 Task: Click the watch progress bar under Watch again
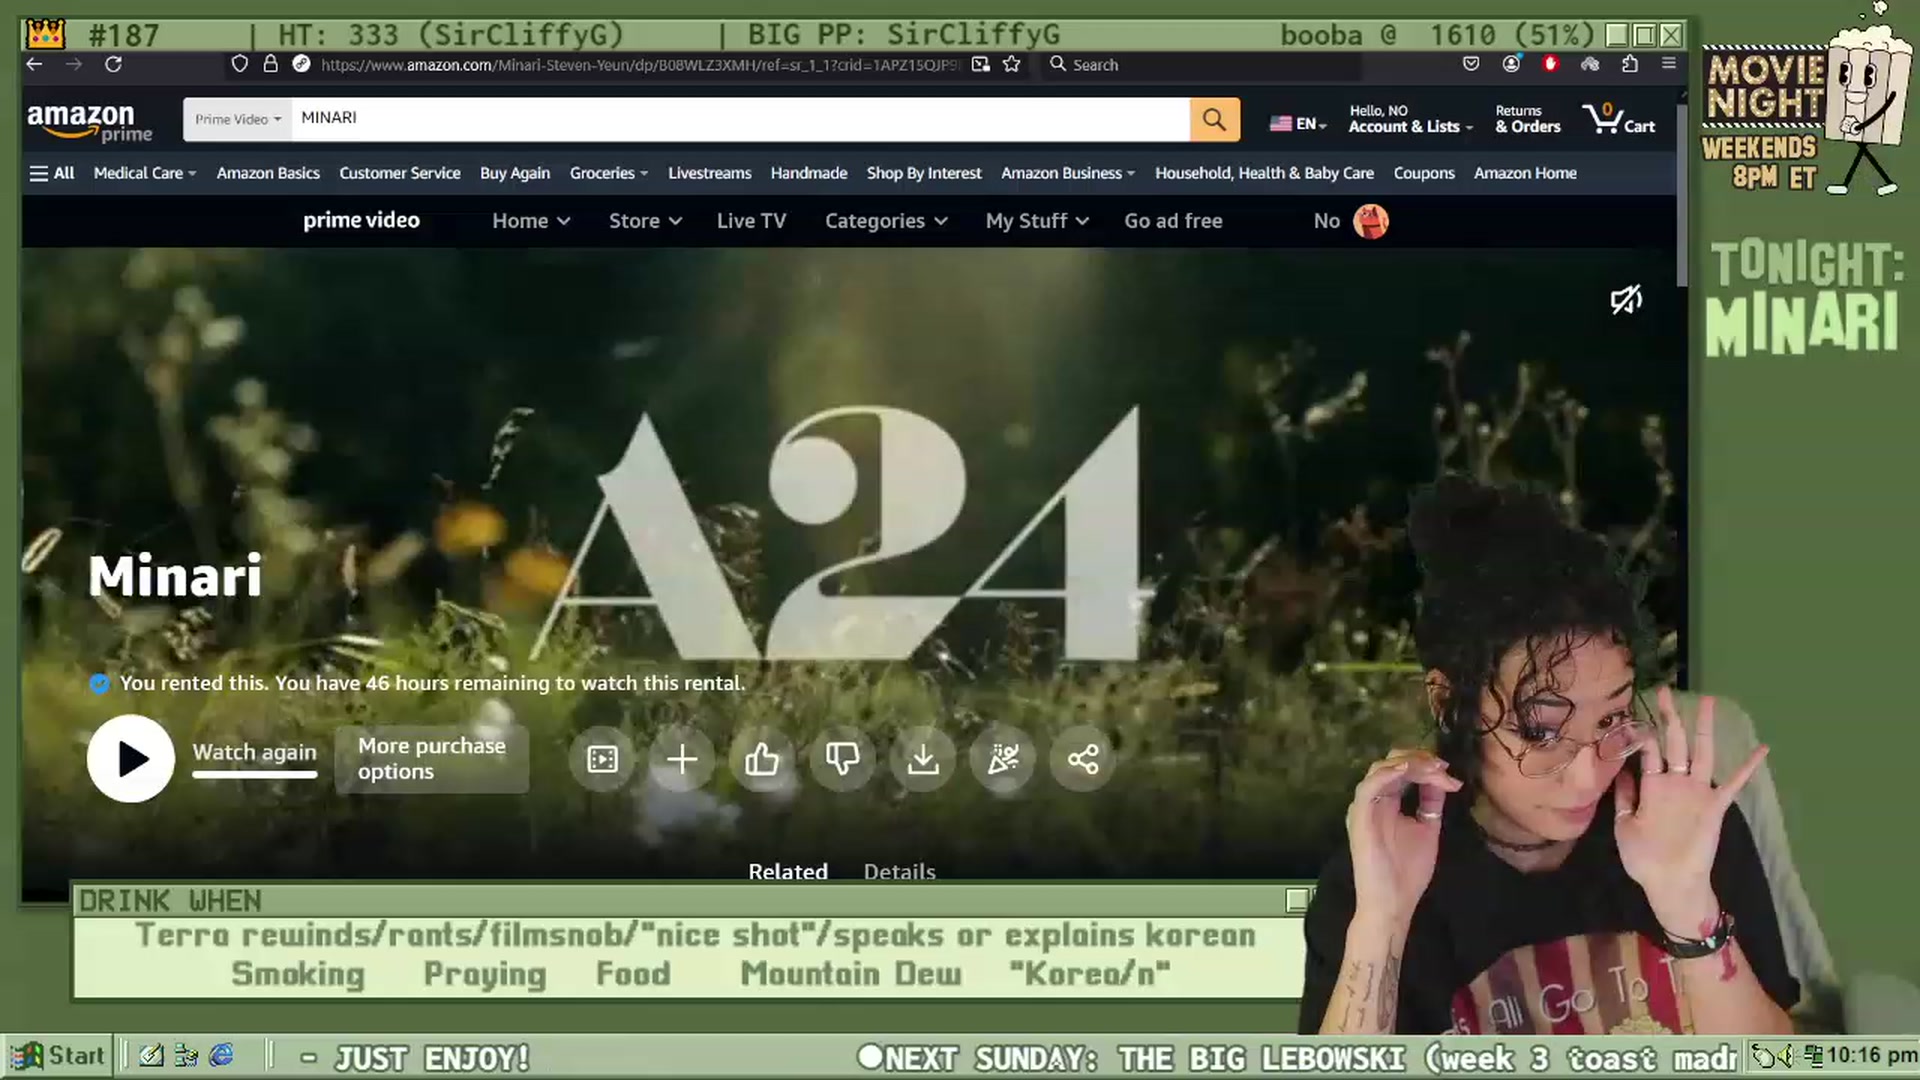click(x=254, y=774)
